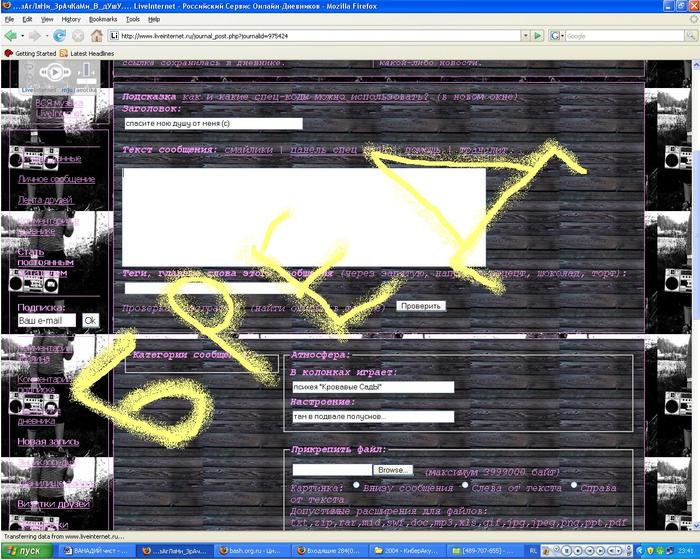Select 'Внизу сообщения' picture position radio

tap(356, 485)
